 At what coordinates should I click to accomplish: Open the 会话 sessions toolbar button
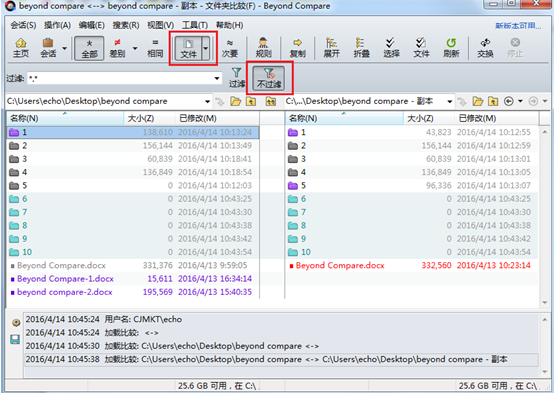pos(48,48)
